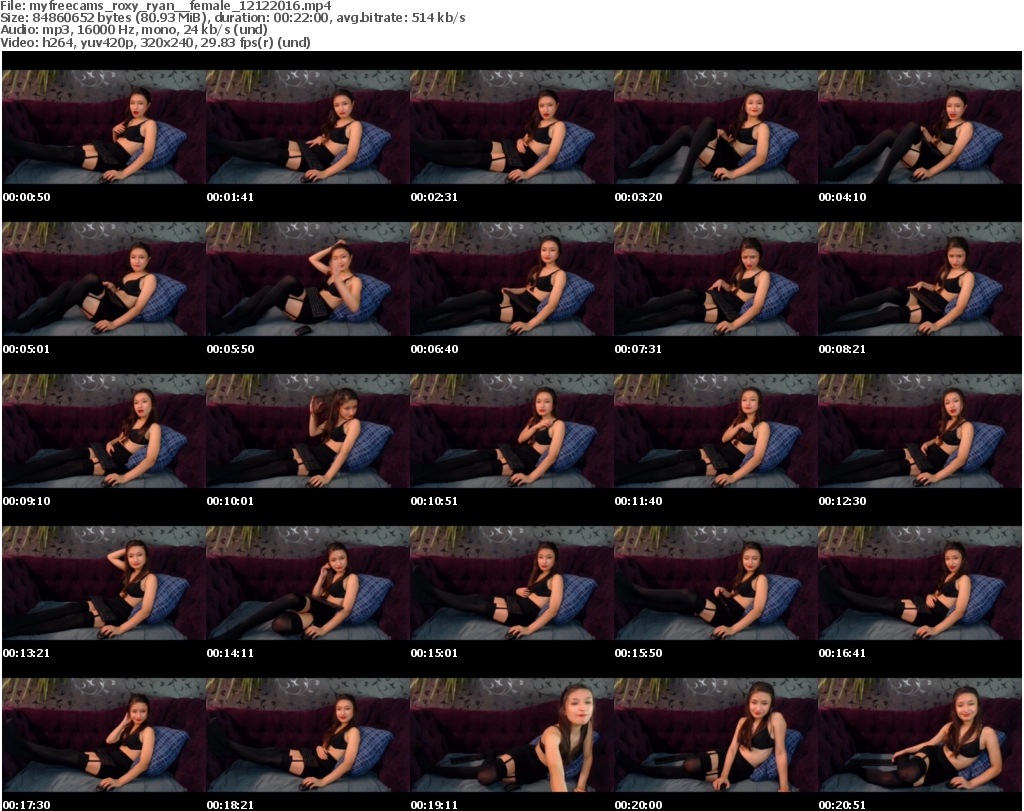Click the caption reading 00:15:01
The image size is (1024, 811).
click(434, 653)
